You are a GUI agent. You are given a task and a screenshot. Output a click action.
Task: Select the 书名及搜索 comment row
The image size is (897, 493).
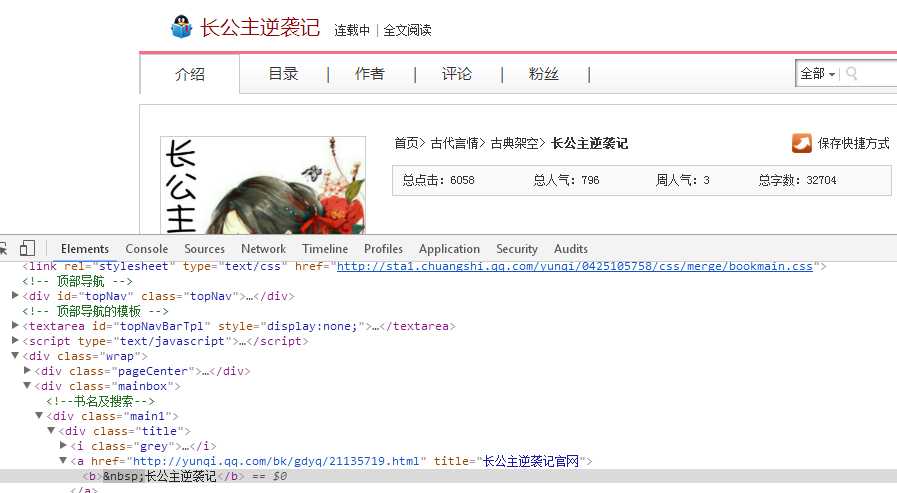point(100,400)
